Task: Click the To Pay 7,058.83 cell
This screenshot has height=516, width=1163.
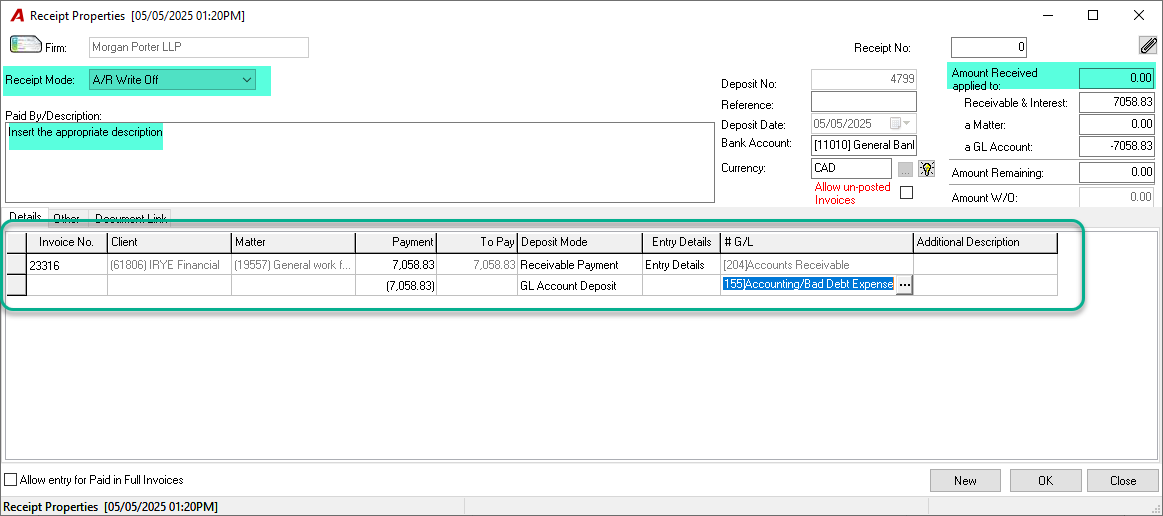Action: pos(478,265)
